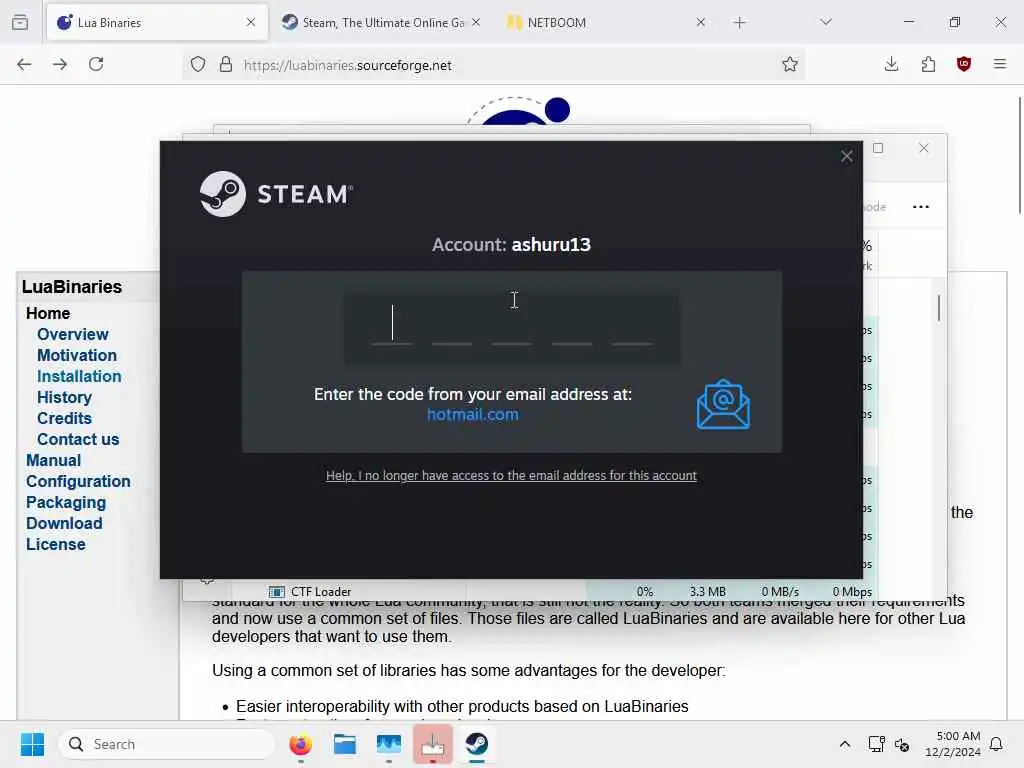Viewport: 1024px width, 768px height.
Task: Open the Installation sidebar link
Action: pos(79,376)
